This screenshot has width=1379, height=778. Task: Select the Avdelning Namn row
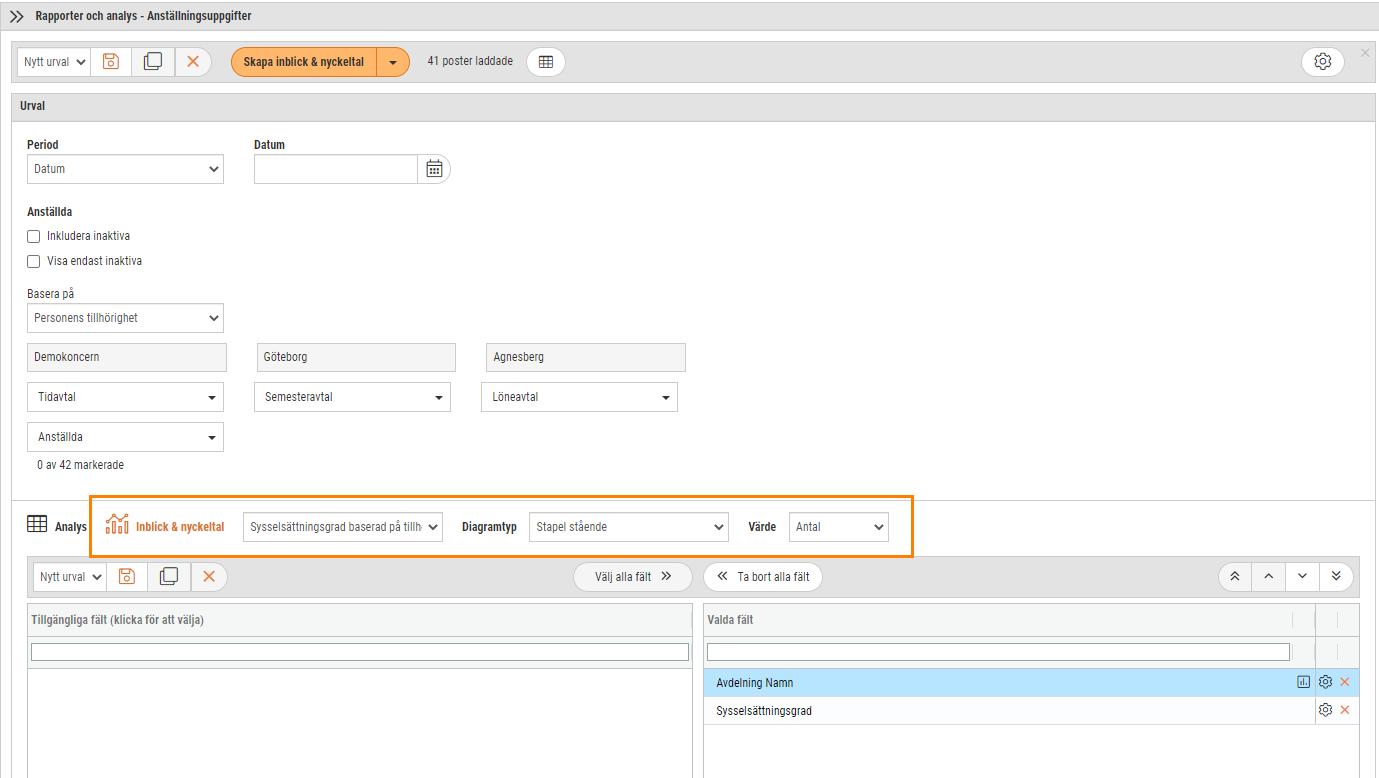tap(1031, 682)
